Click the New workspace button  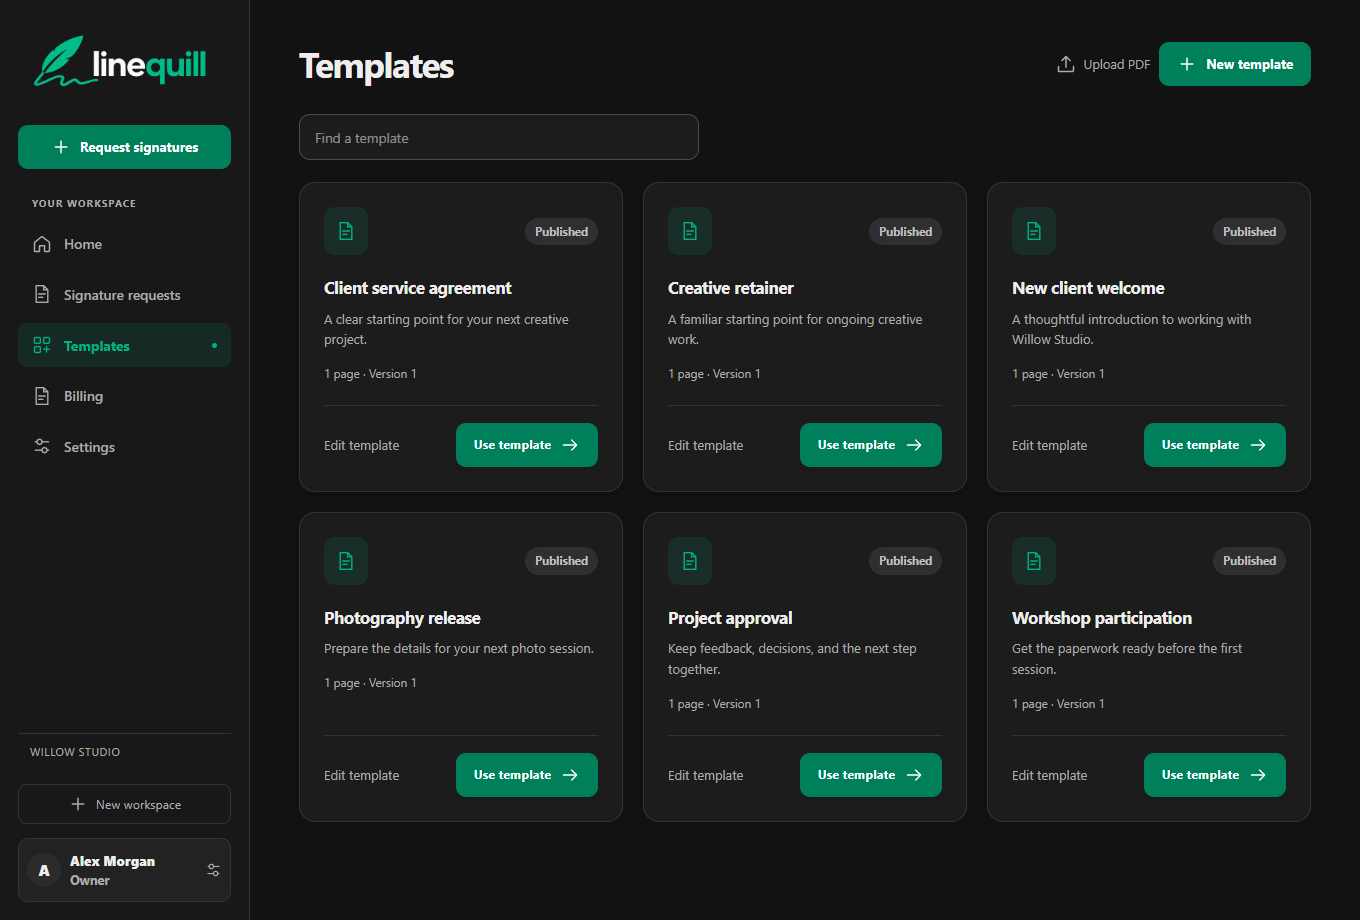(x=124, y=804)
